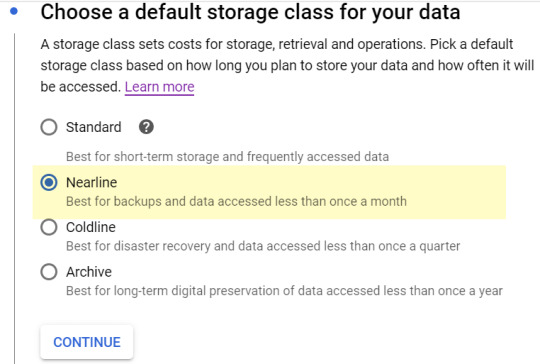Click the blue step bullet beside the heading

[14, 12]
